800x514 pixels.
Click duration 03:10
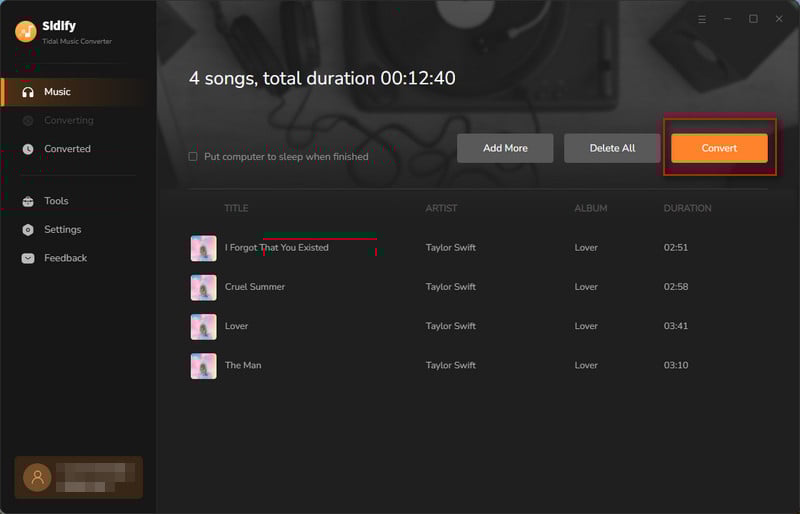pyautogui.click(x=676, y=365)
